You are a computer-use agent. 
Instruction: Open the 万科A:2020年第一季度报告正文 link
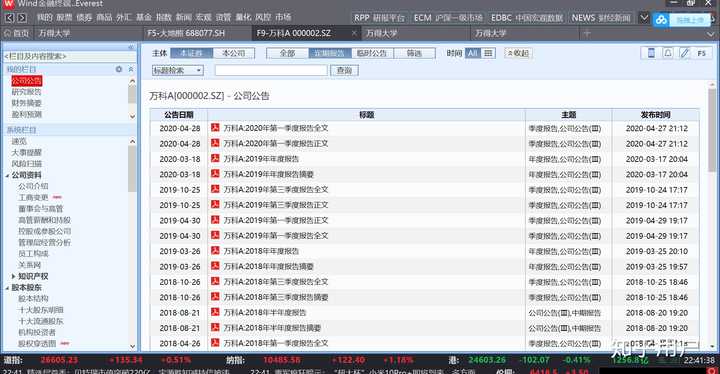click(x=276, y=143)
